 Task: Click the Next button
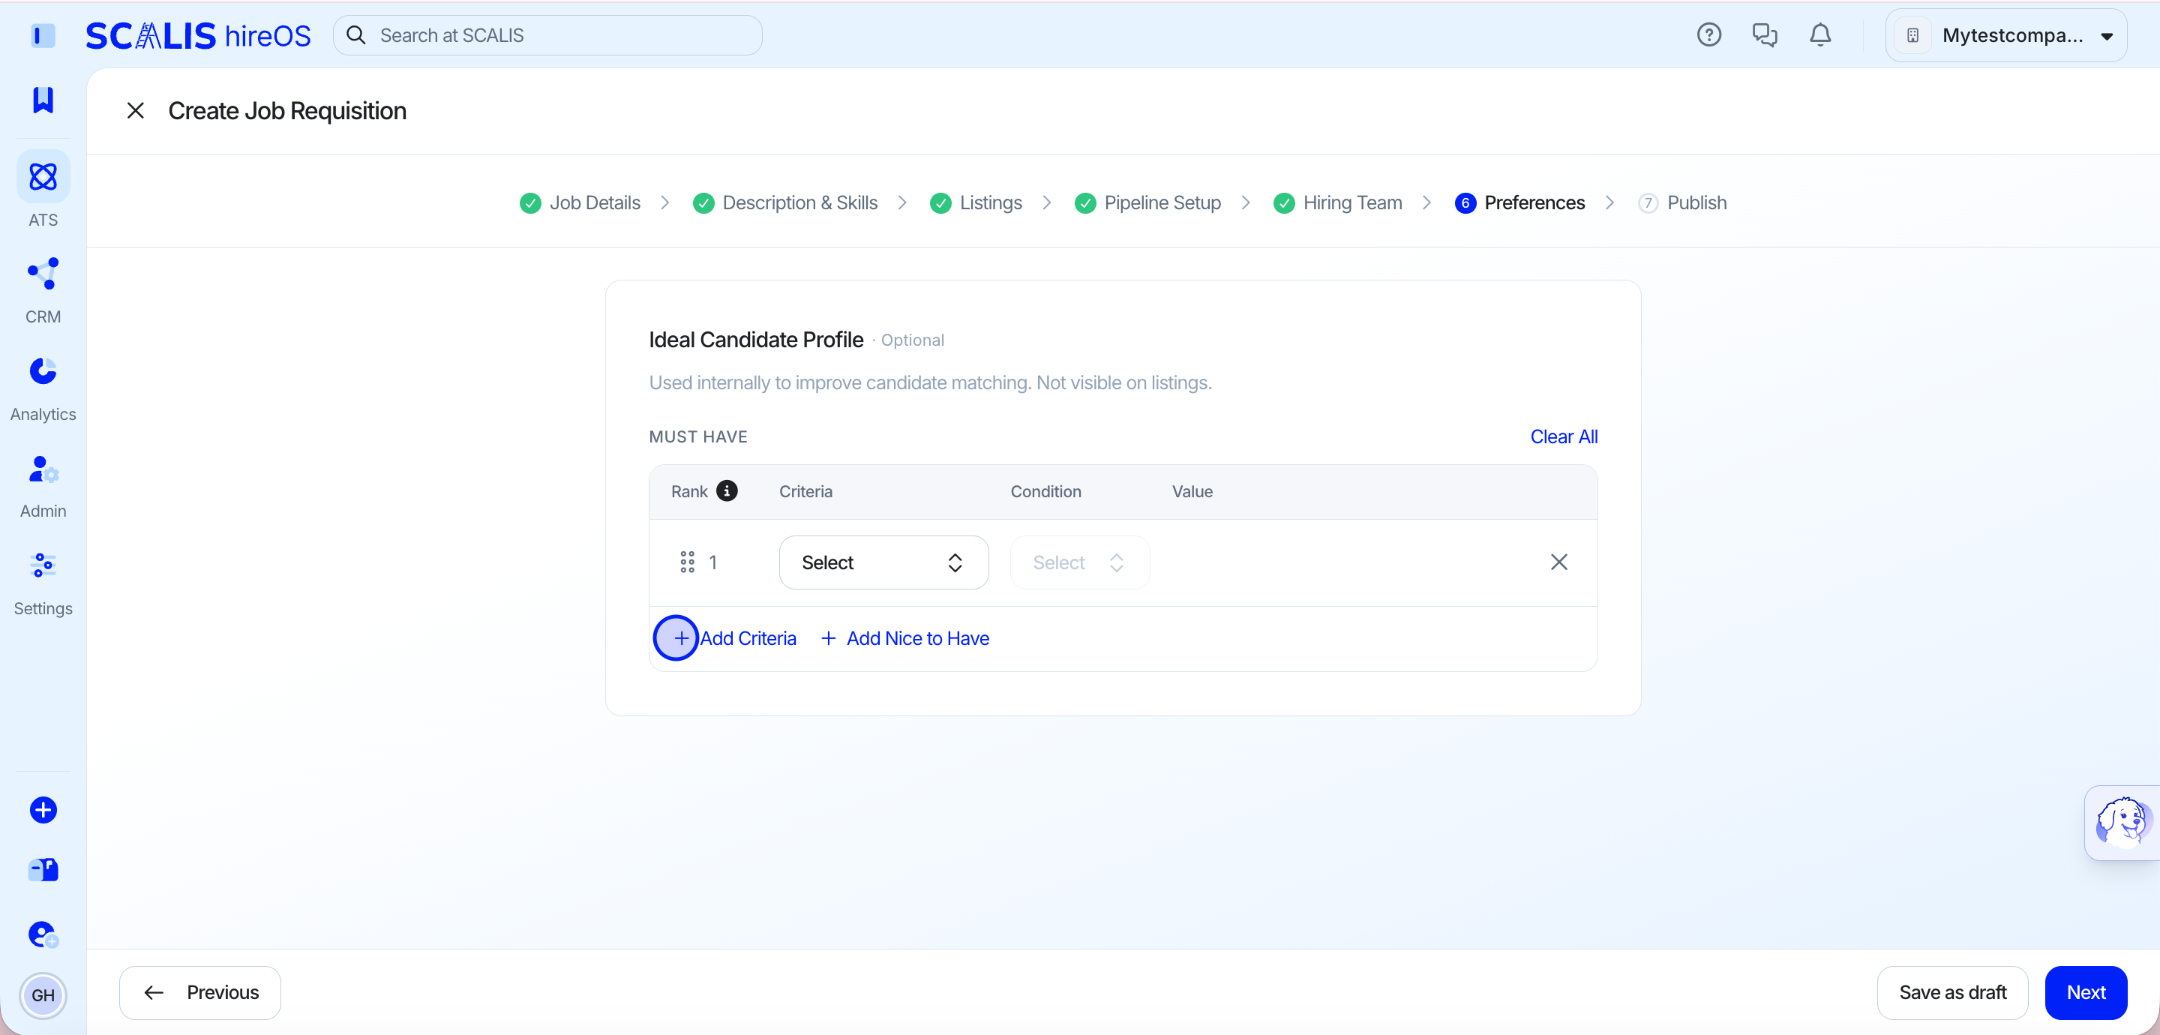pos(2086,993)
